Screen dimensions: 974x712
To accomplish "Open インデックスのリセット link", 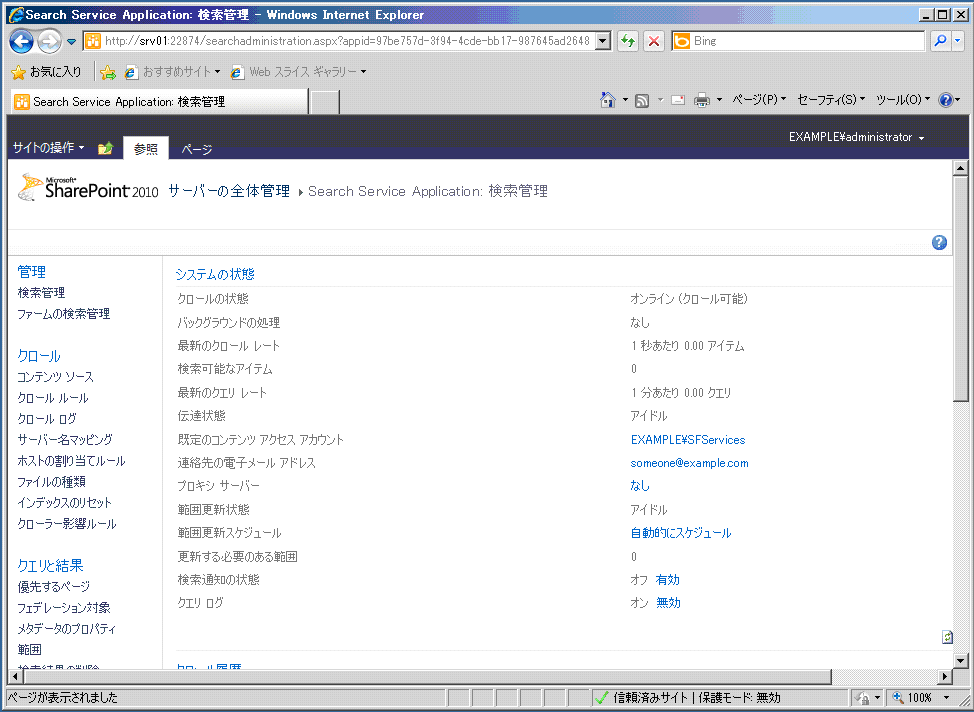I will coord(65,503).
